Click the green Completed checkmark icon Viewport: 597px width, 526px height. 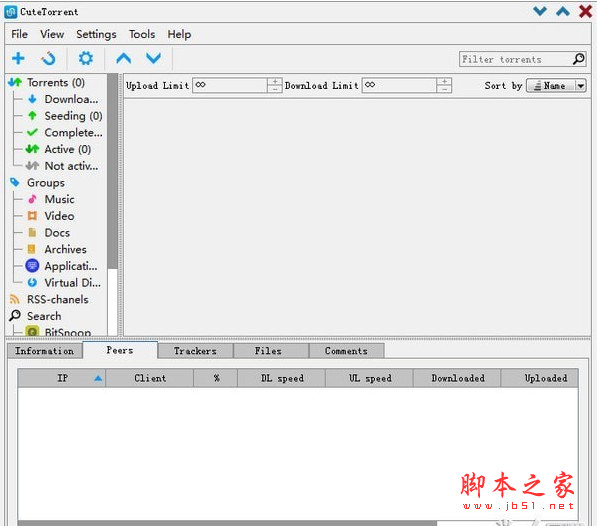(32, 132)
